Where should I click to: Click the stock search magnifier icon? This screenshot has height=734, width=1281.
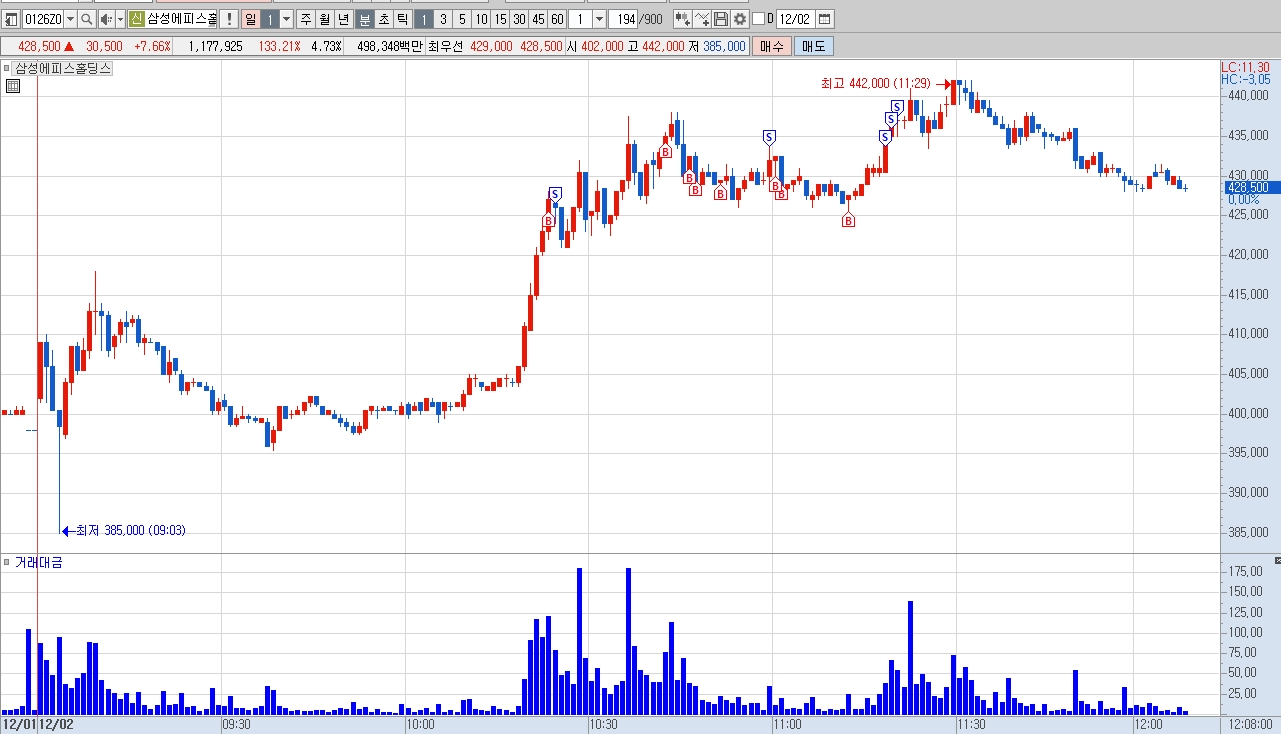(x=87, y=19)
